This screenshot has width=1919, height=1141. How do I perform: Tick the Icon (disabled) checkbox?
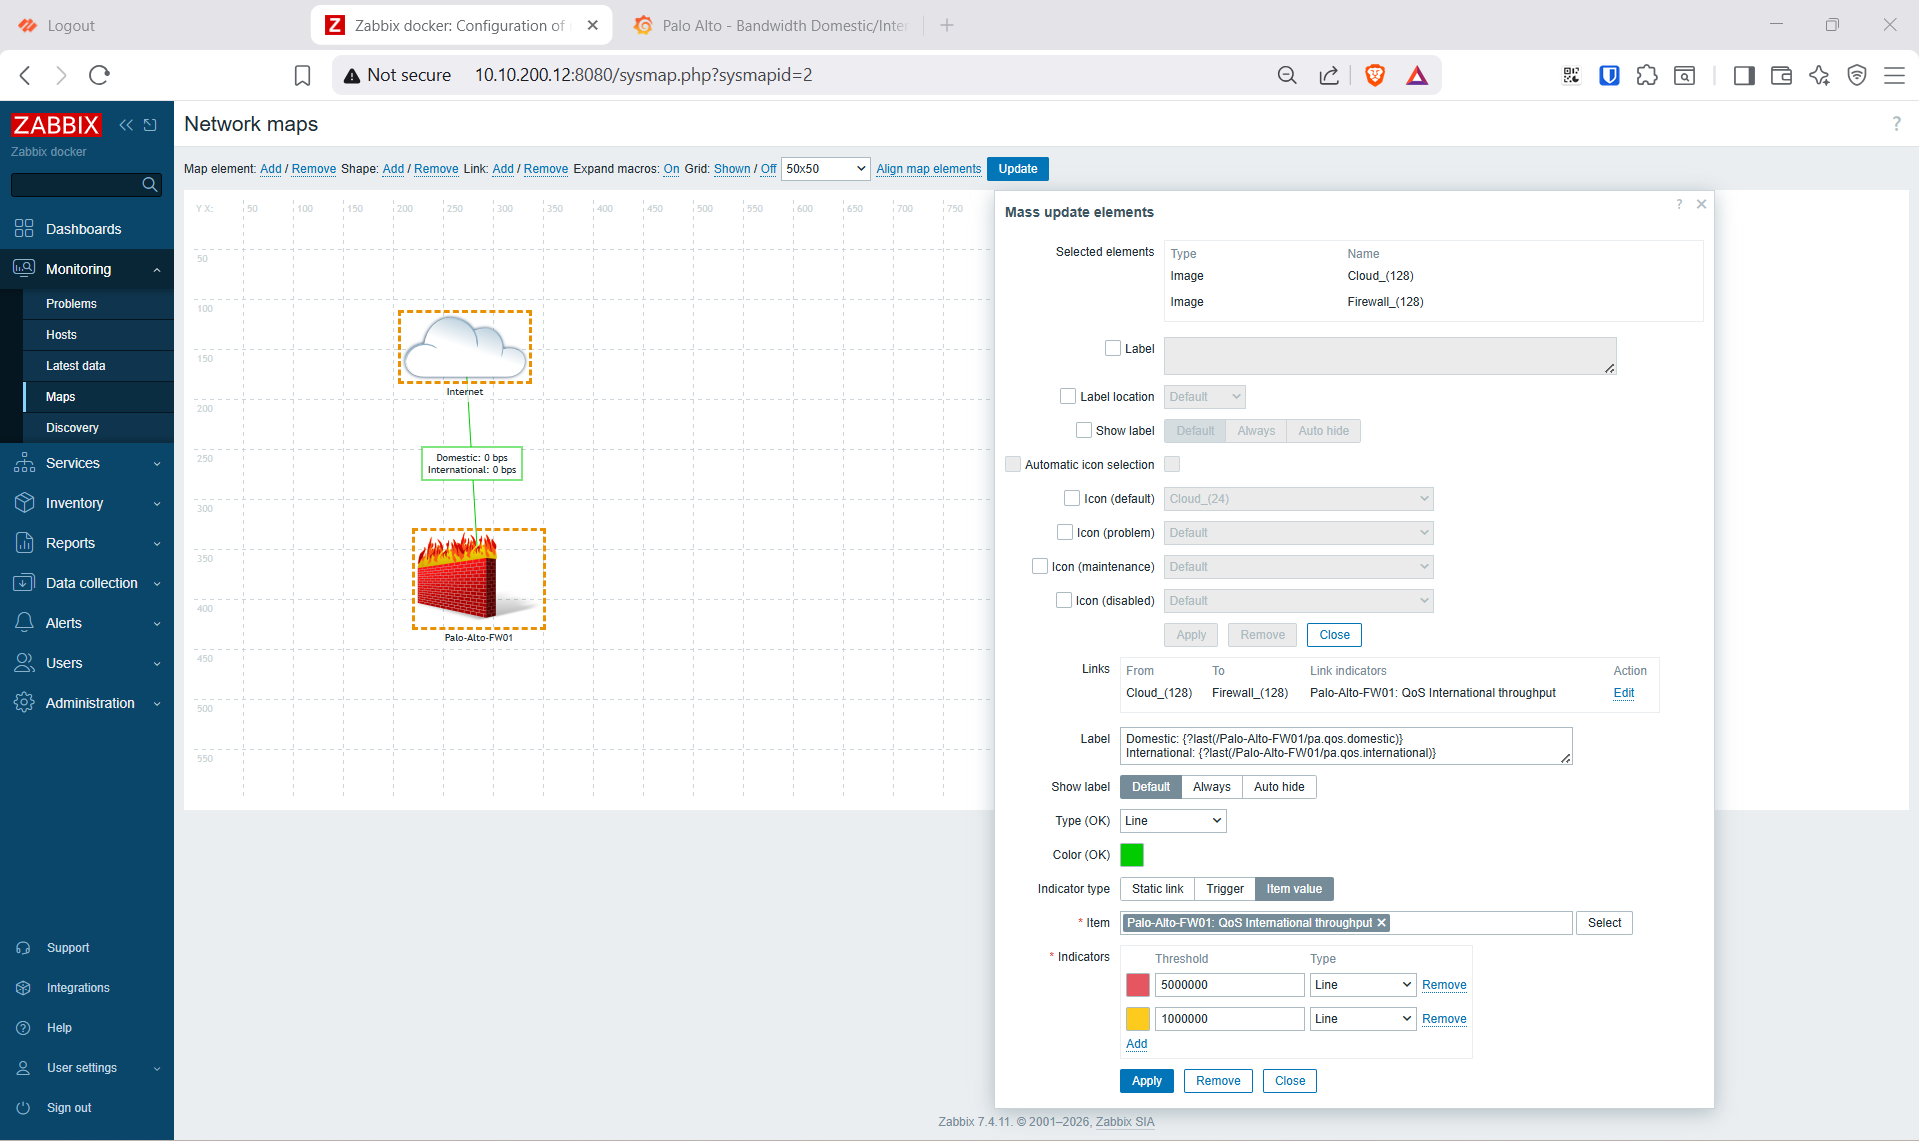tap(1064, 600)
